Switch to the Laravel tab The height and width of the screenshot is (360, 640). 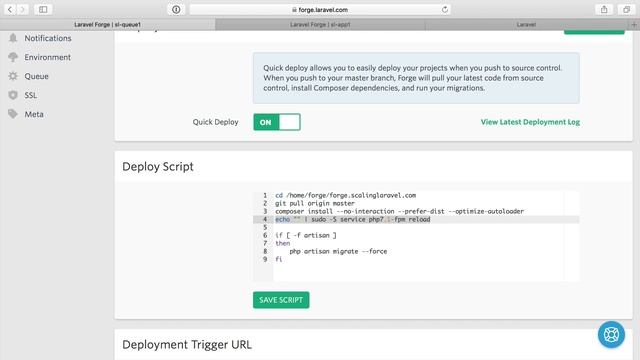click(x=526, y=24)
